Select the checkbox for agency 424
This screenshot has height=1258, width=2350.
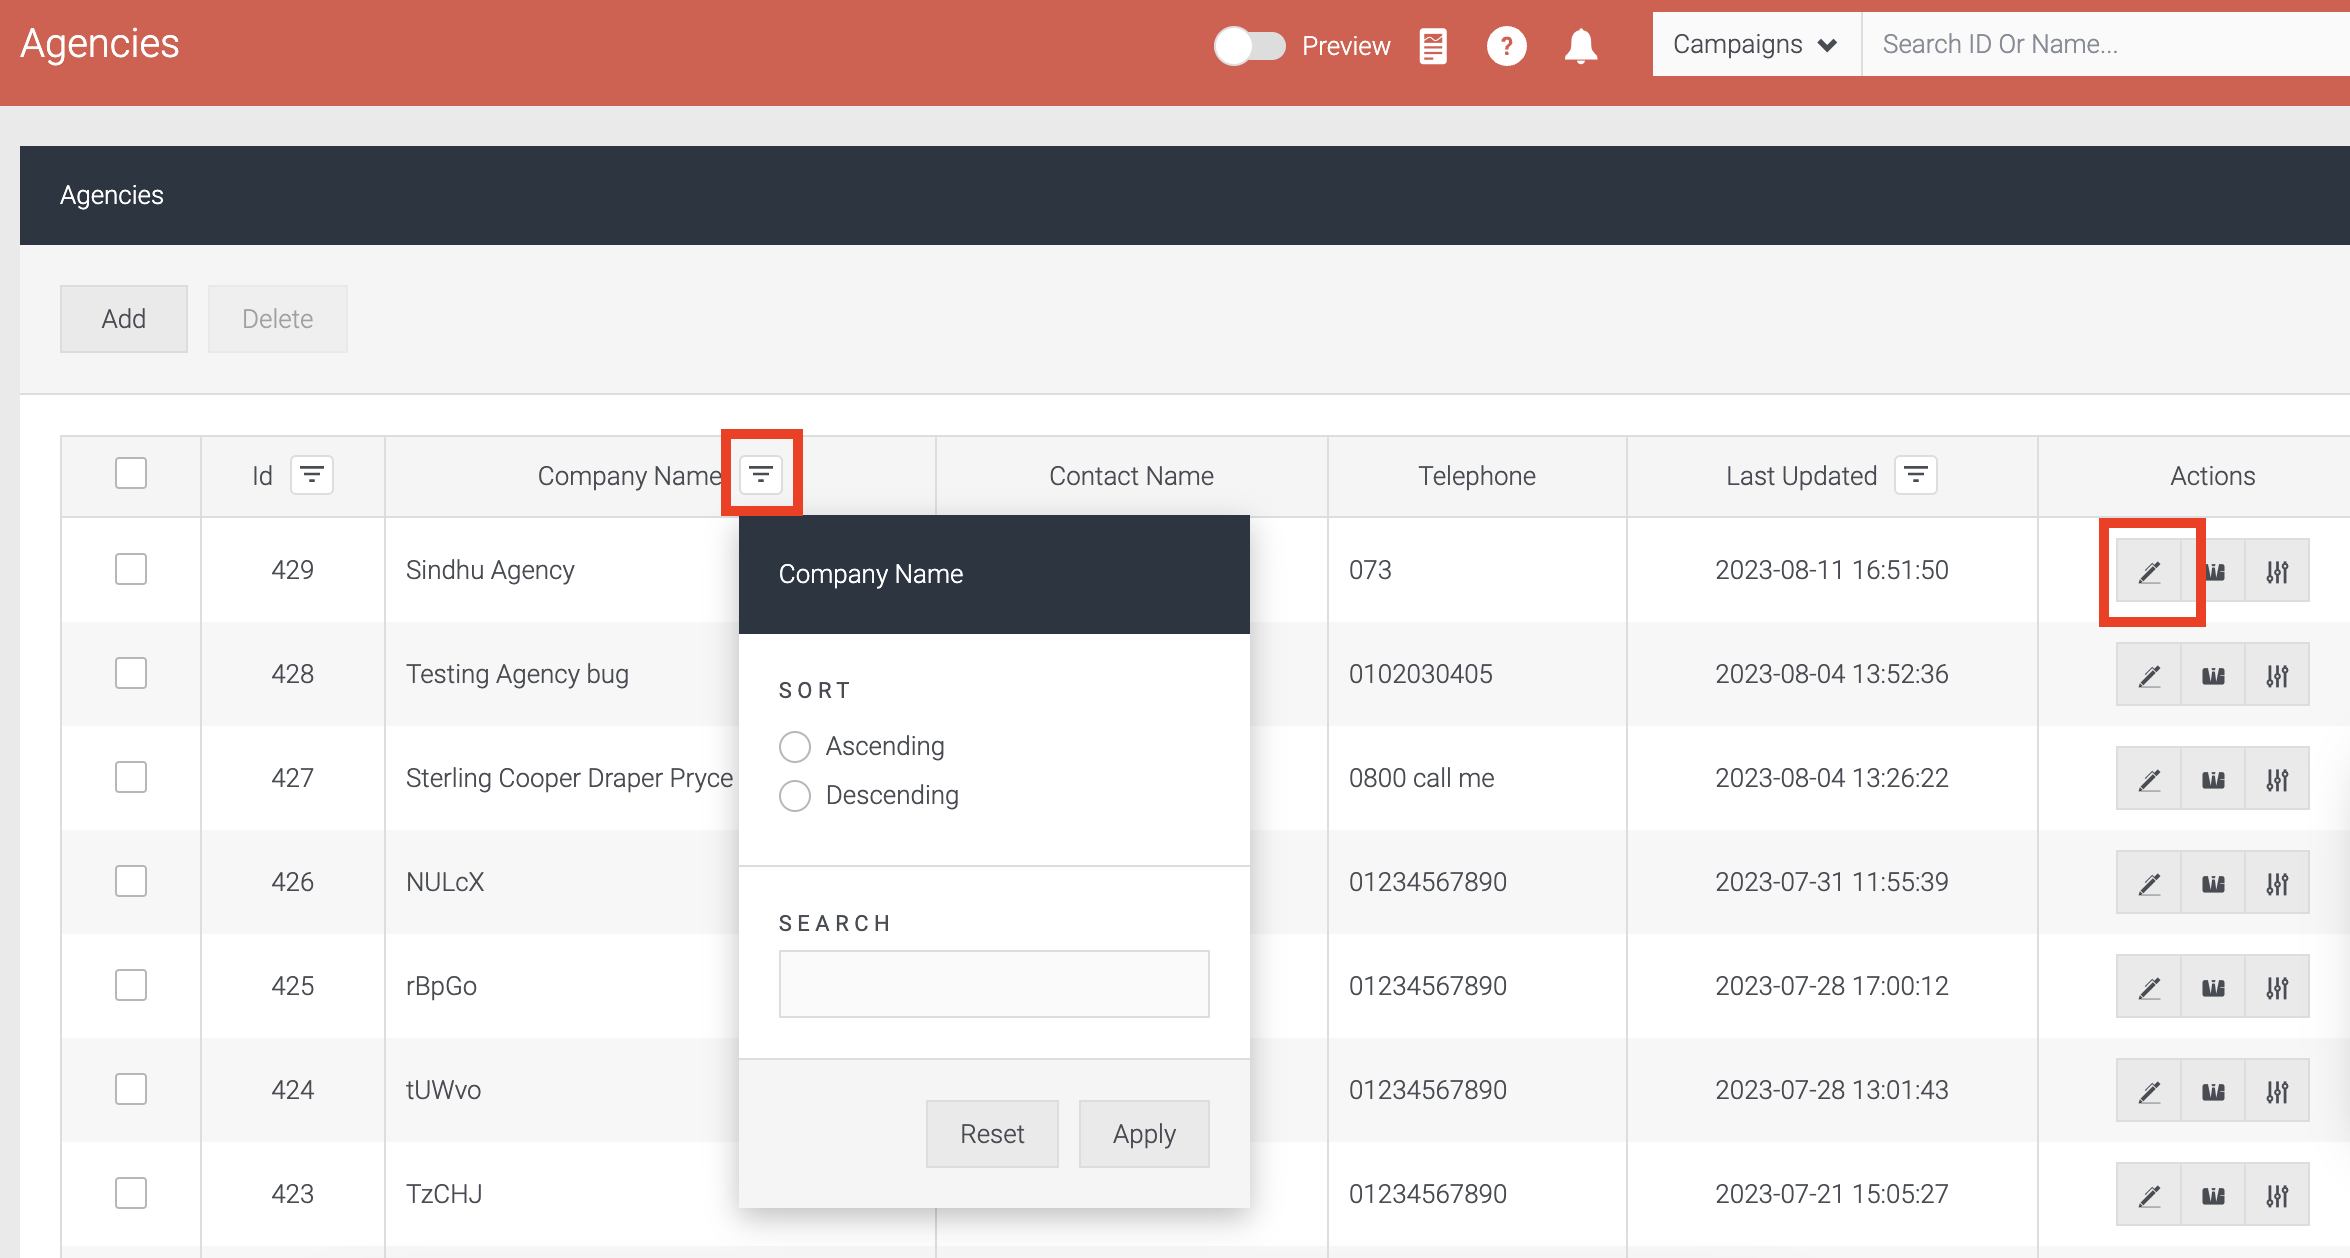131,1089
